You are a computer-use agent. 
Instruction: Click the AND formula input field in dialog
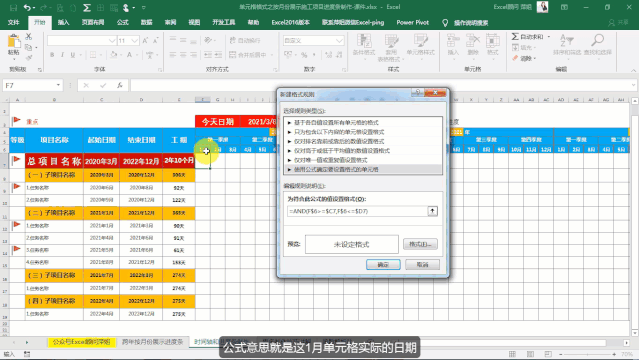(357, 211)
